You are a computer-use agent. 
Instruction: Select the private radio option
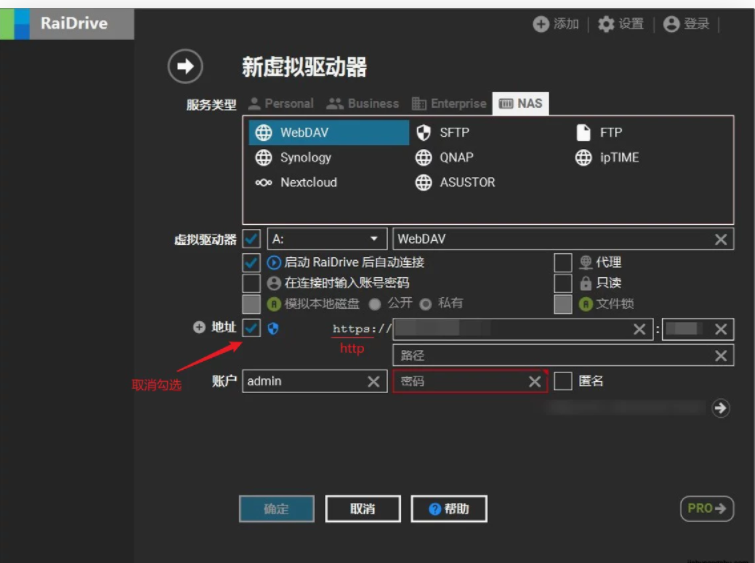(x=425, y=304)
